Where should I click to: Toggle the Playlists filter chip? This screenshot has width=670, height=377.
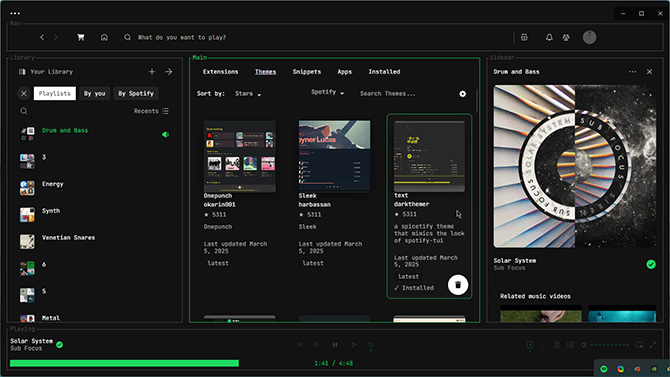pyautogui.click(x=55, y=93)
